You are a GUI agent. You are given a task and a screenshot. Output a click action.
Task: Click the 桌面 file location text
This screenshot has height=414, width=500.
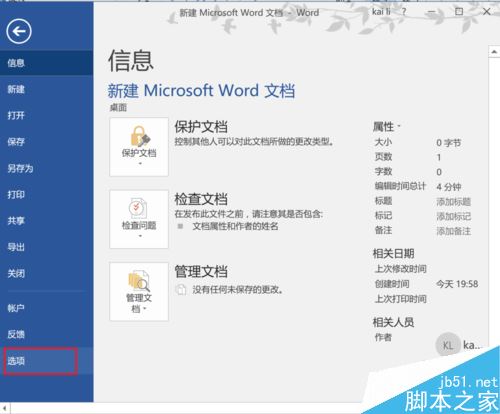(118, 108)
